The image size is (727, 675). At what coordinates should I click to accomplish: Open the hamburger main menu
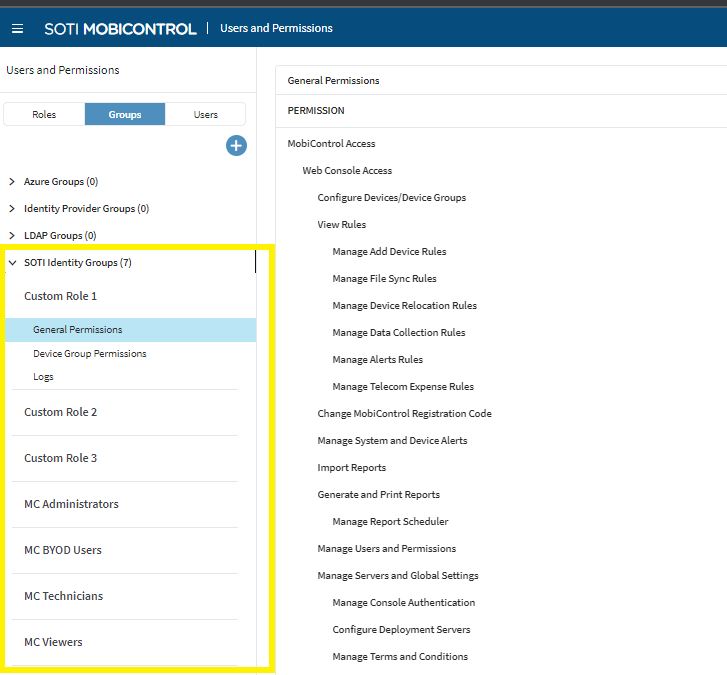[x=17, y=29]
